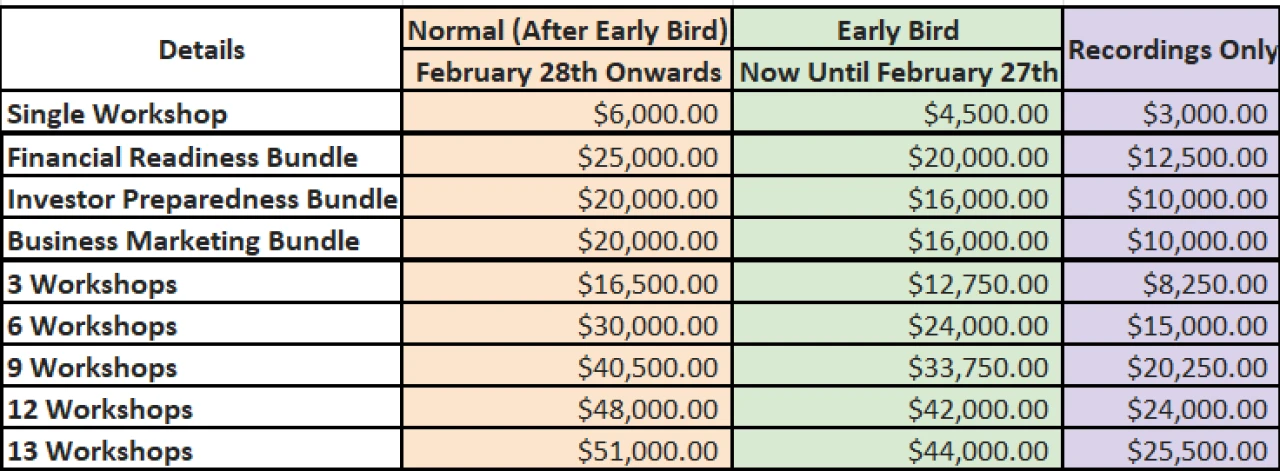Click the Investor Preparedness Bundle label
This screenshot has width=1280, height=471.
point(201,199)
